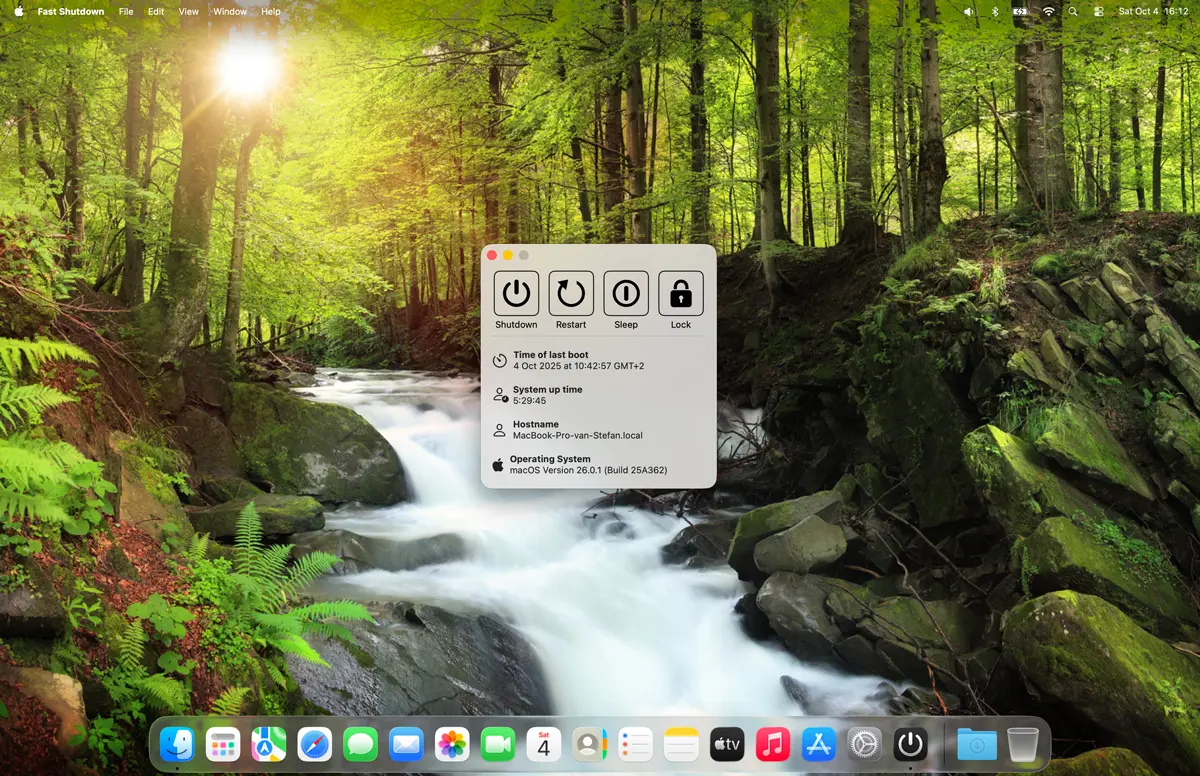Click the Wi-Fi status icon
Image resolution: width=1200 pixels, height=776 pixels.
1048,11
